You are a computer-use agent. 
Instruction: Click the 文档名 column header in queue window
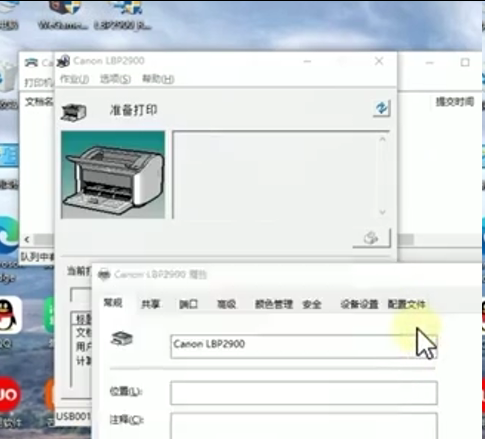coord(39,101)
